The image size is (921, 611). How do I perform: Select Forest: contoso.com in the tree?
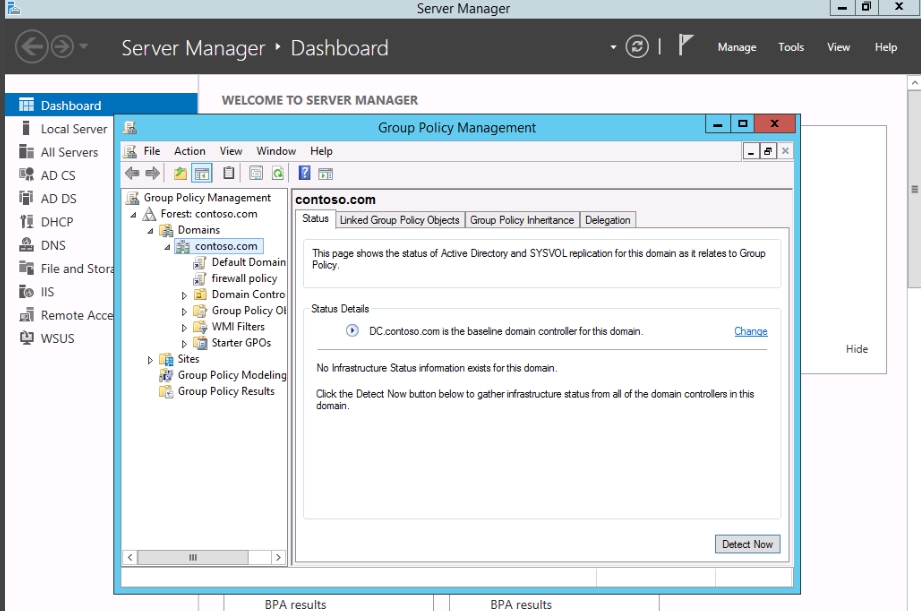209,214
